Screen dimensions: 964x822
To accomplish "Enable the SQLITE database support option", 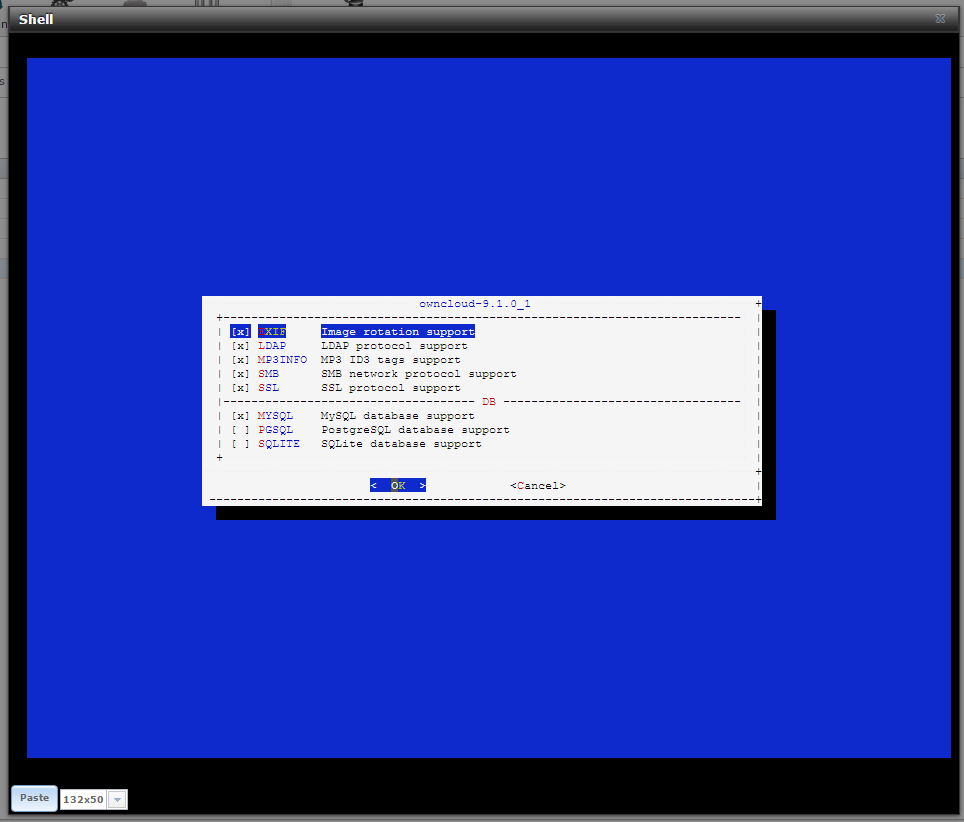I will 240,444.
